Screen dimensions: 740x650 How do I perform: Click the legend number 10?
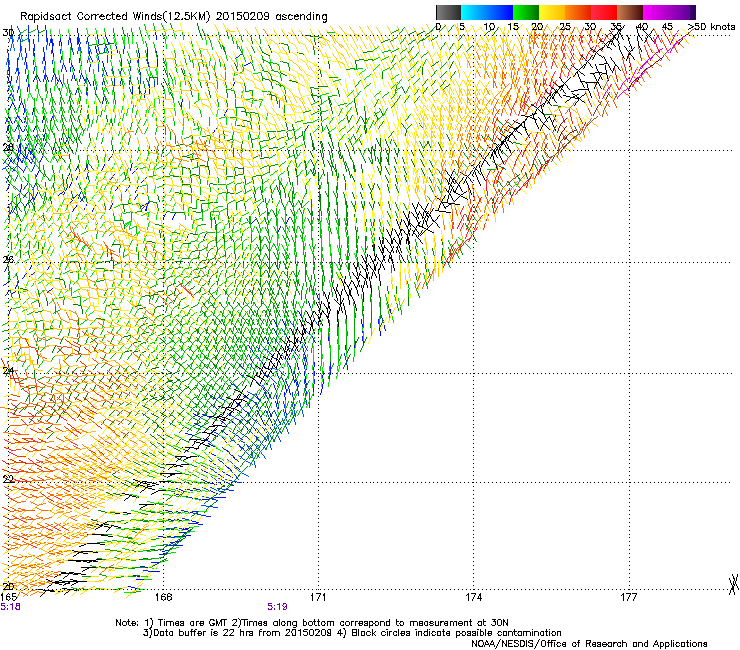(489, 26)
